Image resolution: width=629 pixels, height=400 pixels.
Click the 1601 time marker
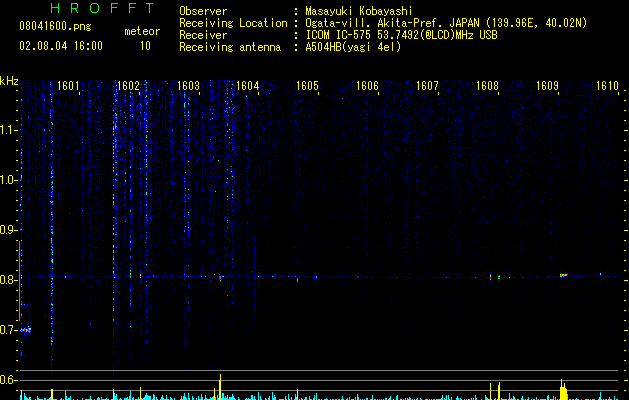point(68,85)
